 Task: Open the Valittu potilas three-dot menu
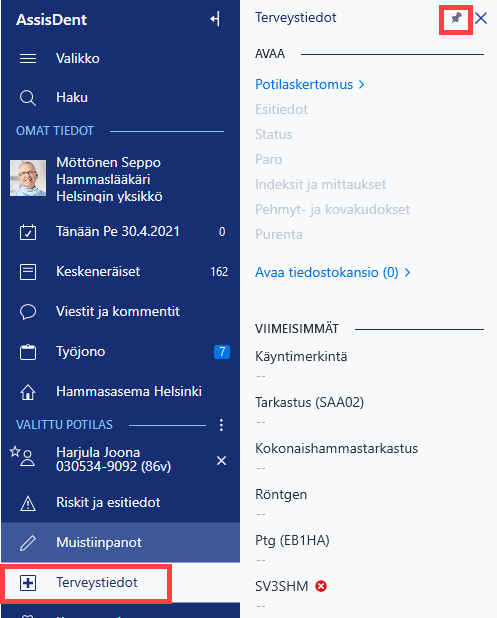pyautogui.click(x=222, y=425)
